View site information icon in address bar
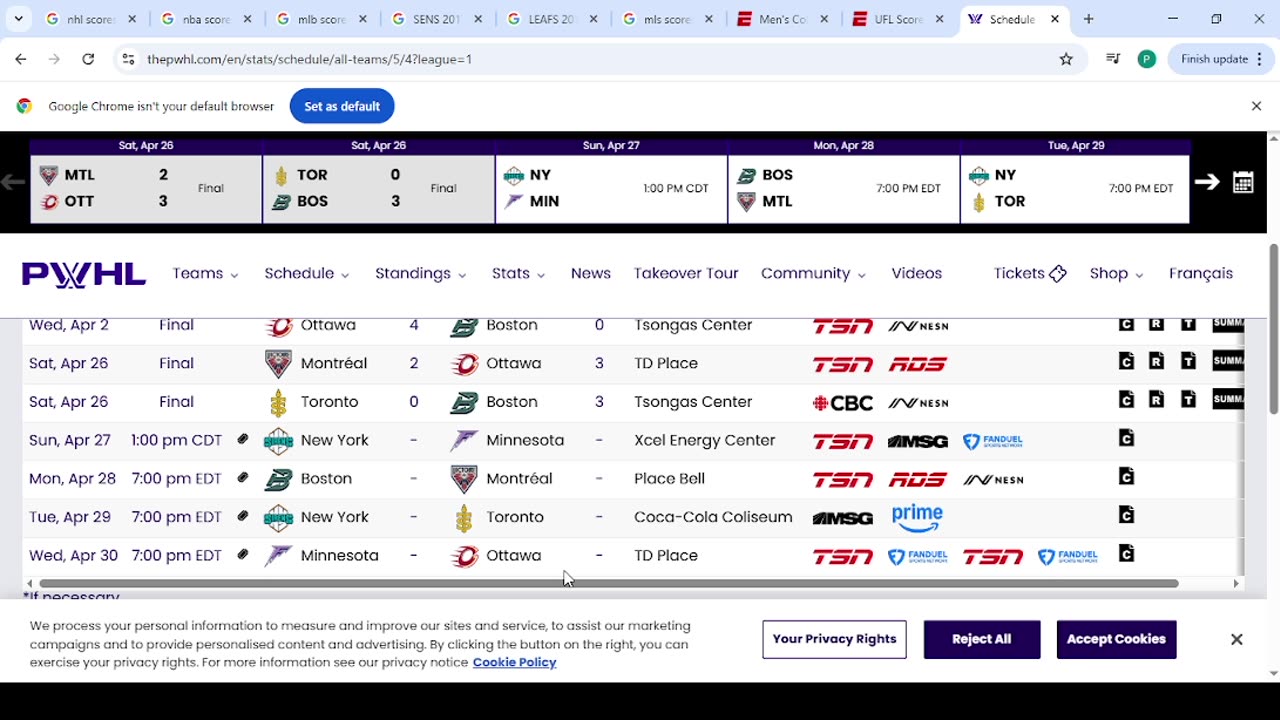This screenshot has height=720, width=1280. pos(128,59)
